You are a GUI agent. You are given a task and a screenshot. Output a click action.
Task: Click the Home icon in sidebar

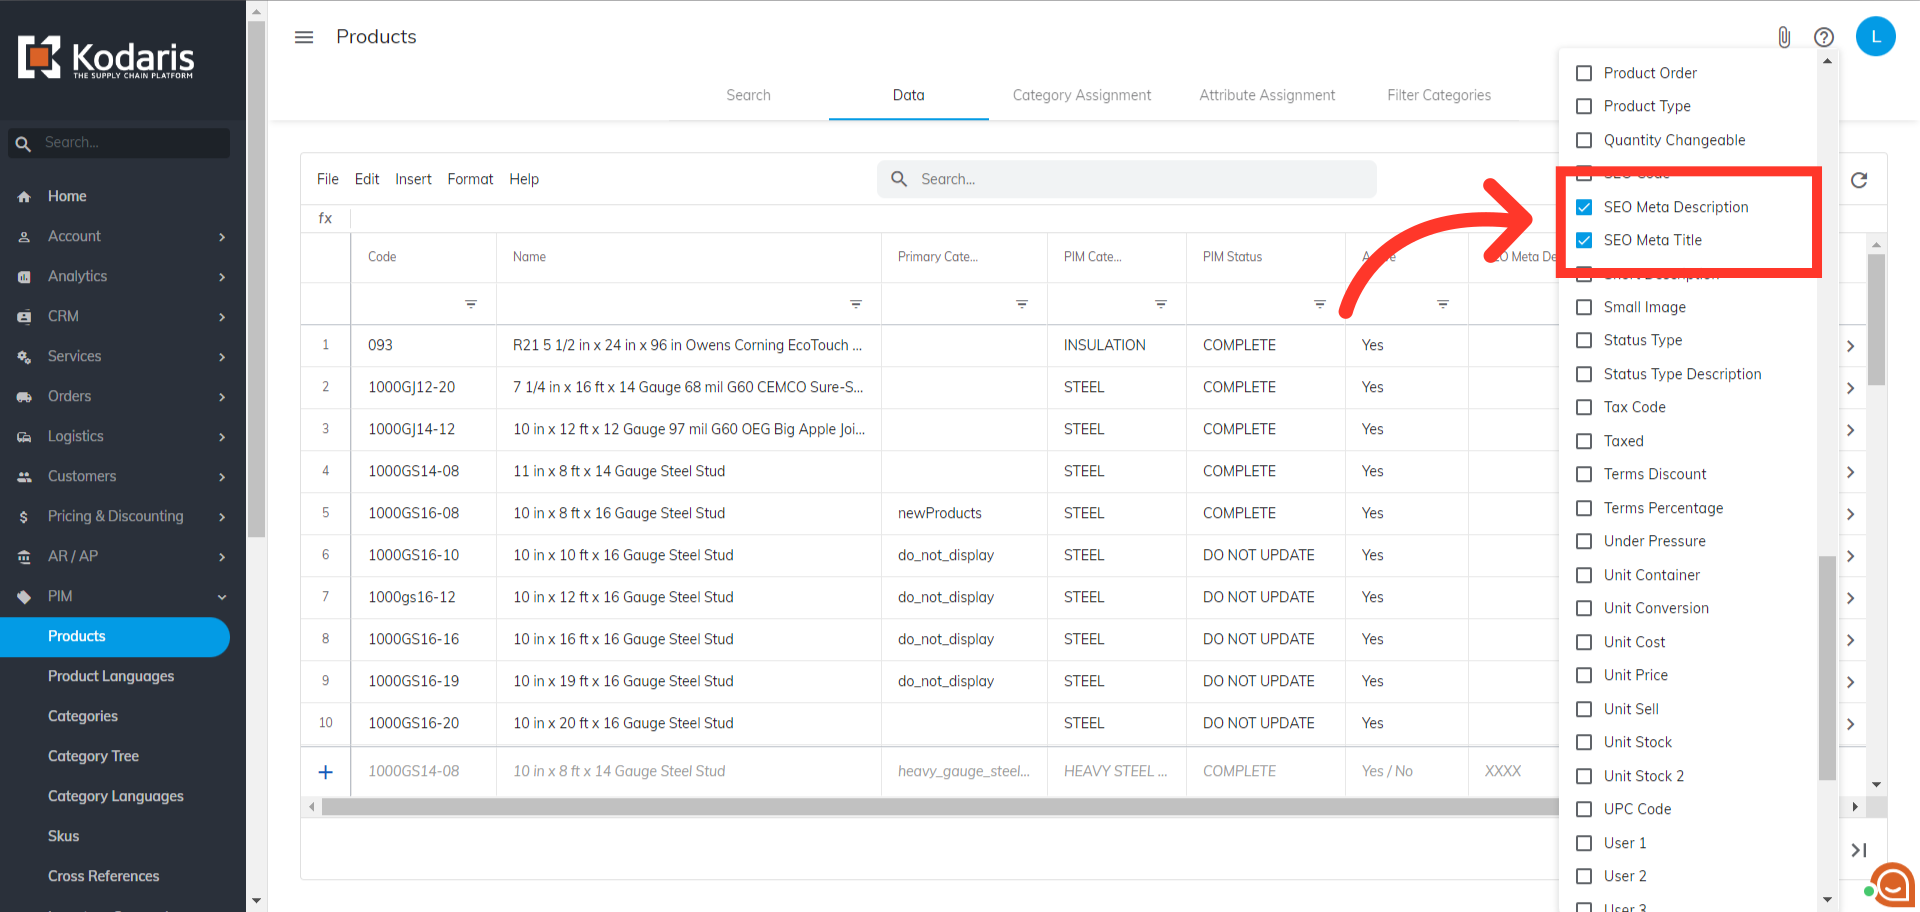point(24,197)
